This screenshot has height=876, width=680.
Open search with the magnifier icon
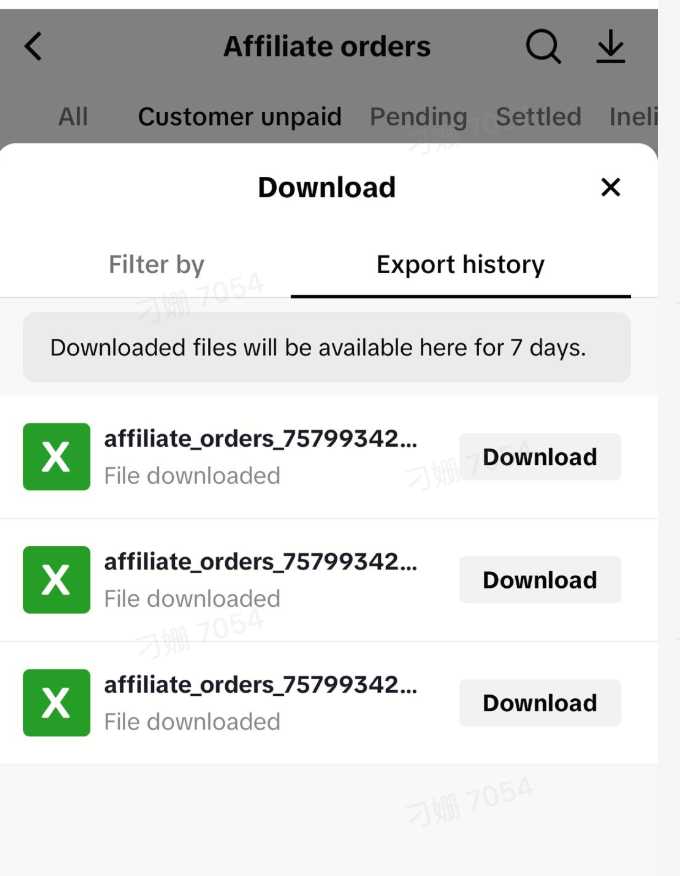click(543, 46)
